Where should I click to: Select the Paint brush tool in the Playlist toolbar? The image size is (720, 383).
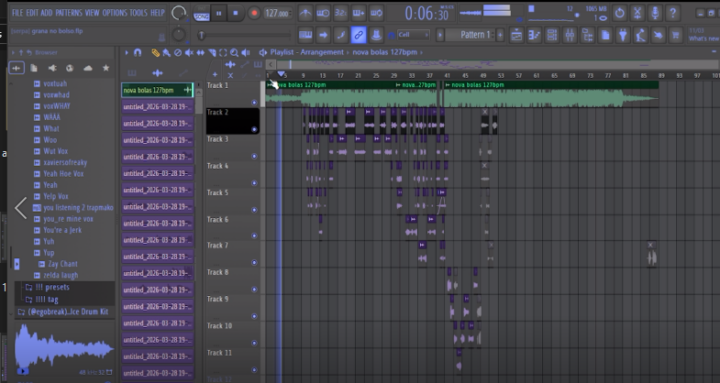(x=166, y=53)
